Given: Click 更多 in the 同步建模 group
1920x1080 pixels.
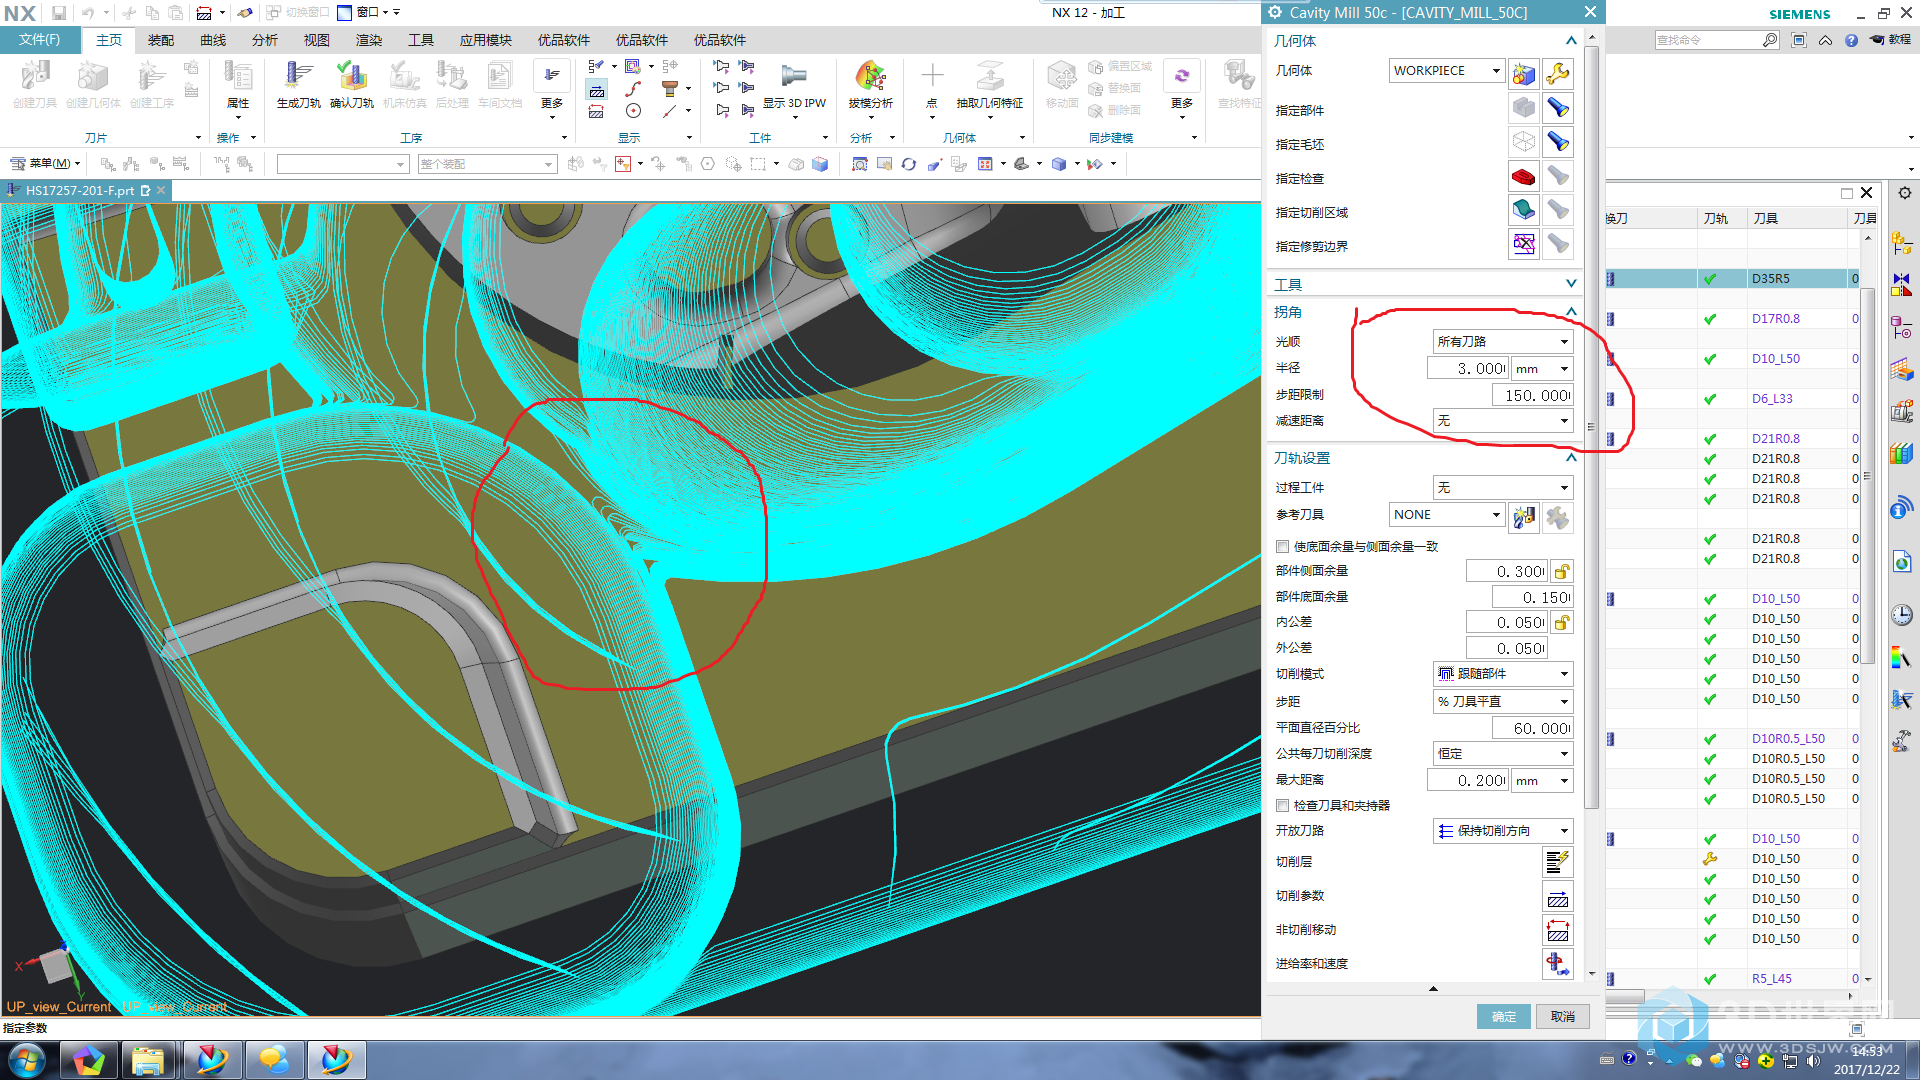Looking at the screenshot, I should click(x=1182, y=88).
